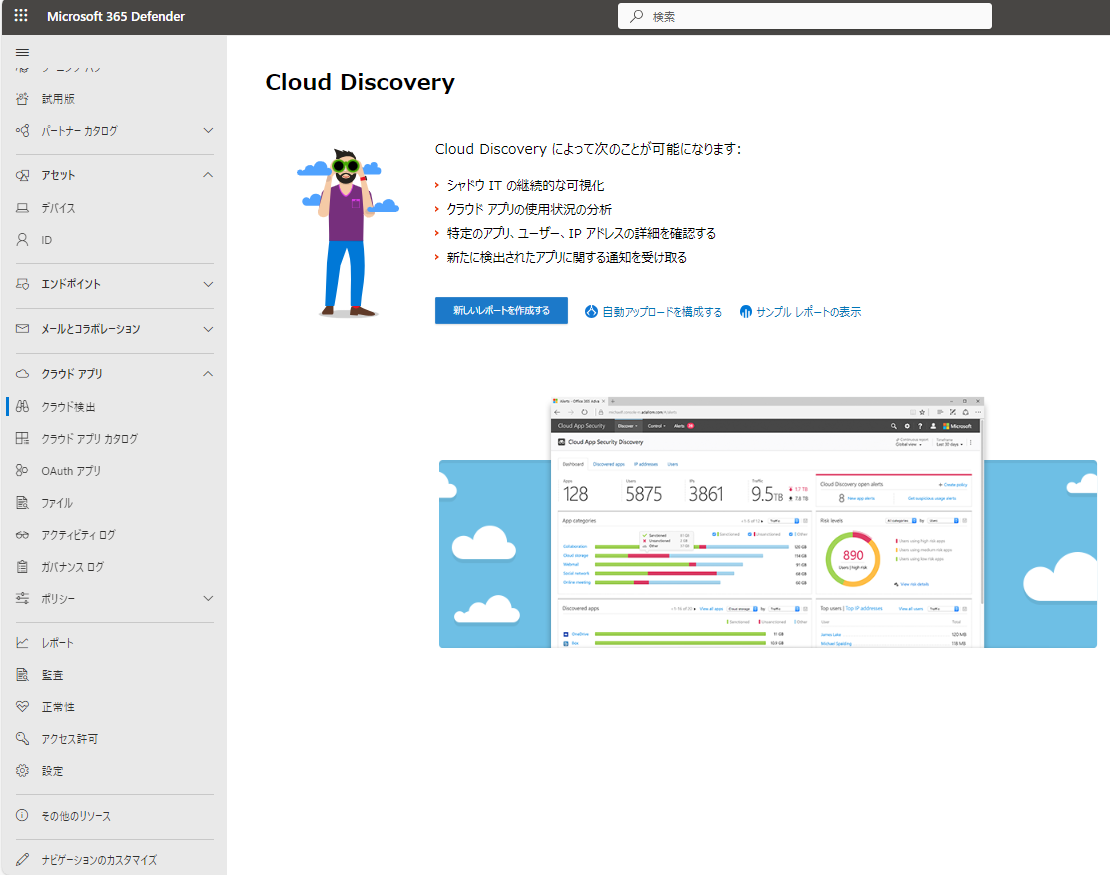Screen dimensions: 1110x875
Task: Click the メールとコラボレーション envelope icon
Action: pyautogui.click(x=23, y=328)
